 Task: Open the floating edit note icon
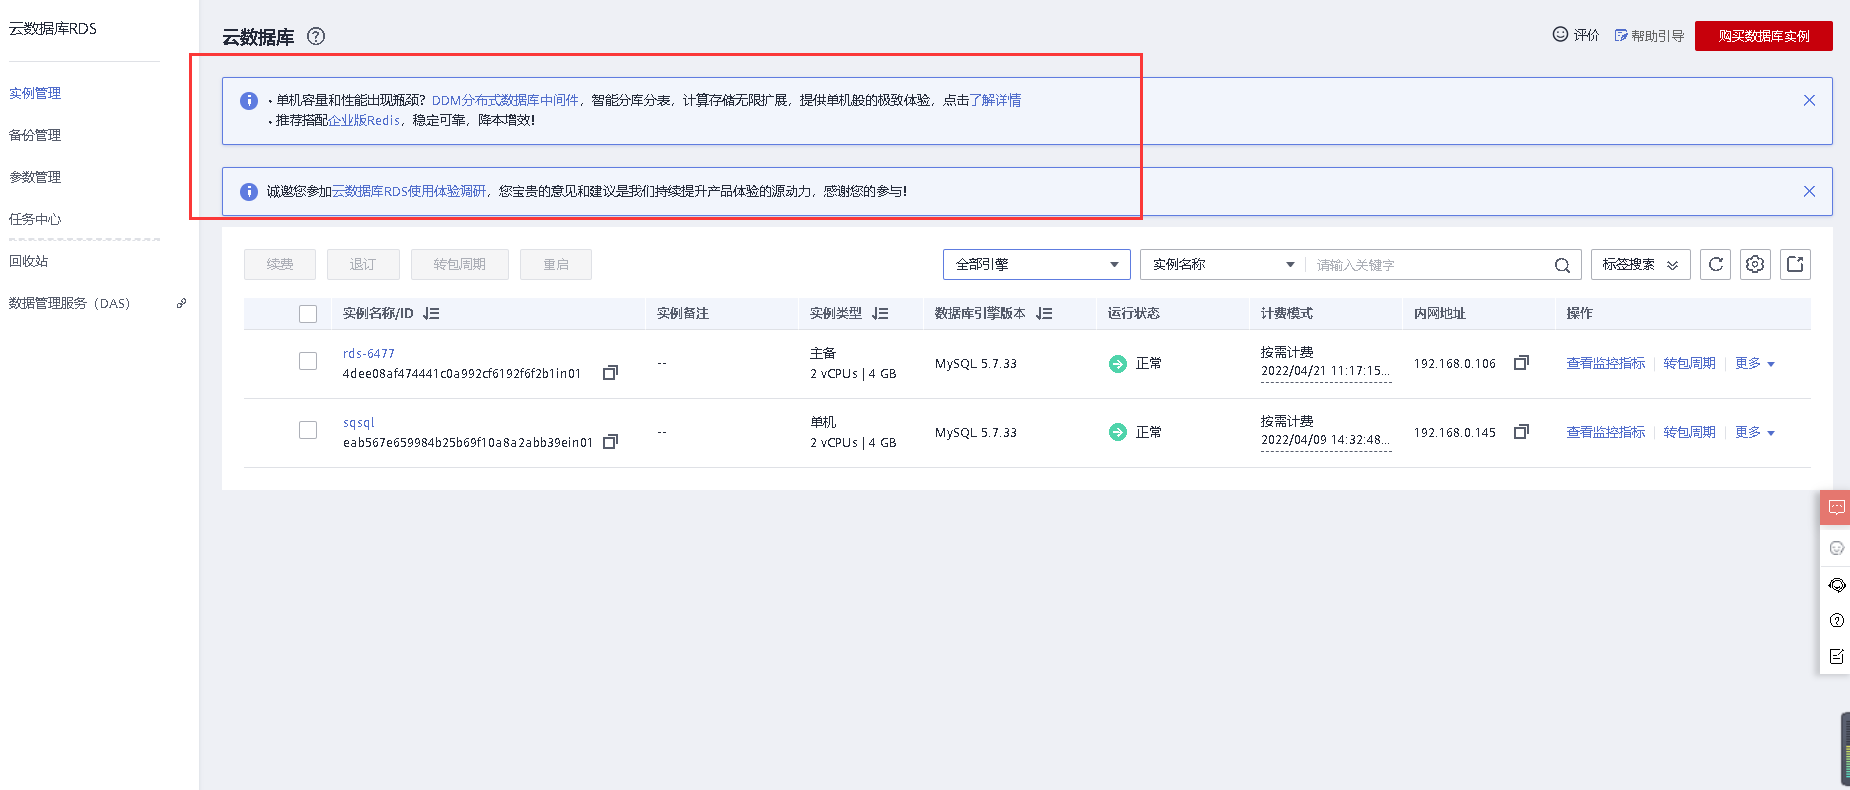1836,656
